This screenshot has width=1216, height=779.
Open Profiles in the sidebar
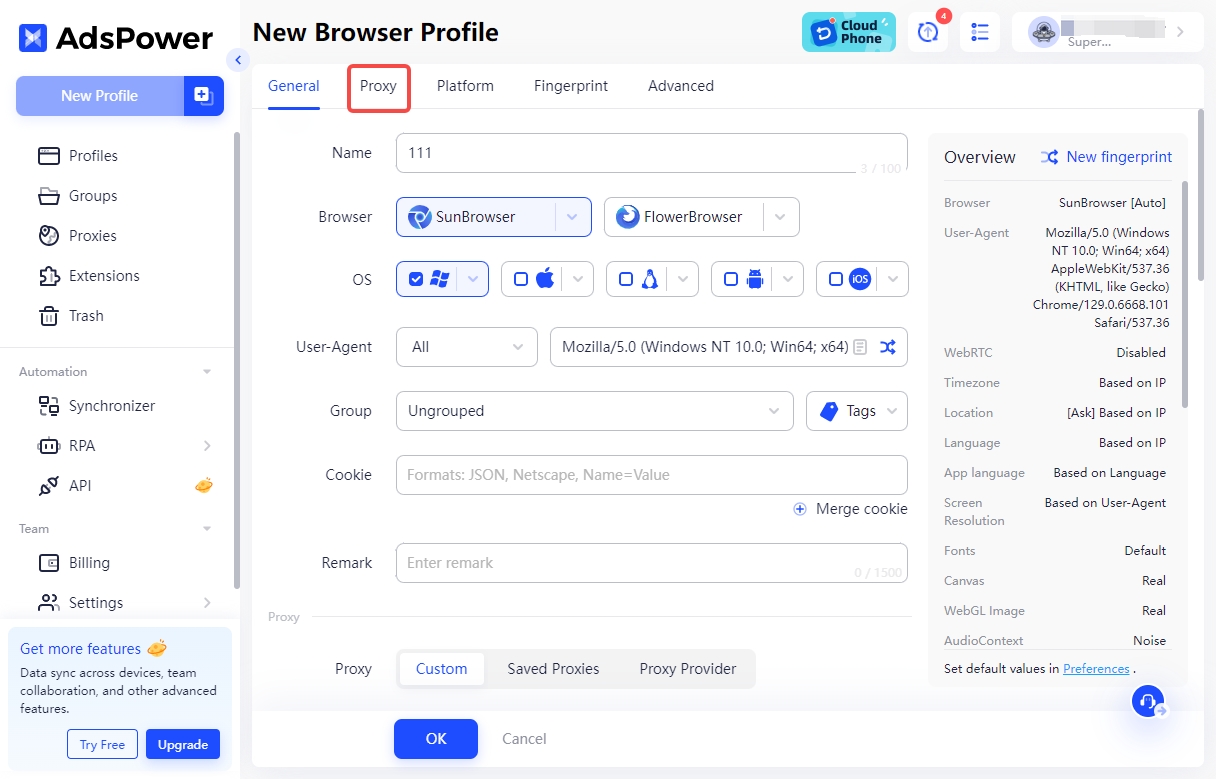tap(93, 156)
